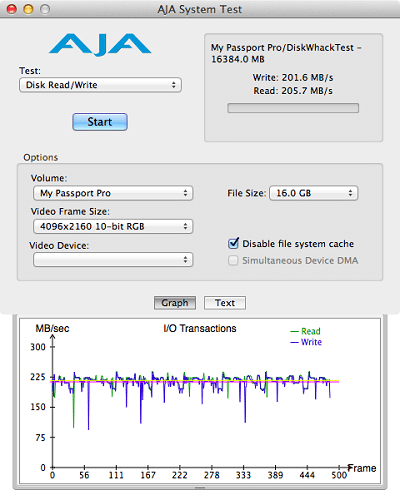Click the test progress bar
The width and height of the screenshot is (400, 490).
coord(293,108)
